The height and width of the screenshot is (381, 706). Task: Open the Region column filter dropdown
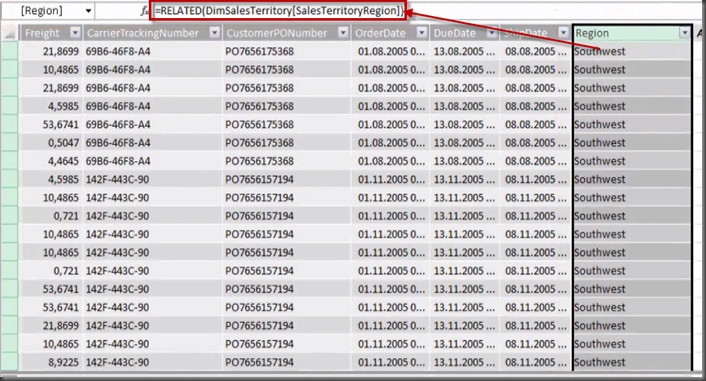(685, 32)
